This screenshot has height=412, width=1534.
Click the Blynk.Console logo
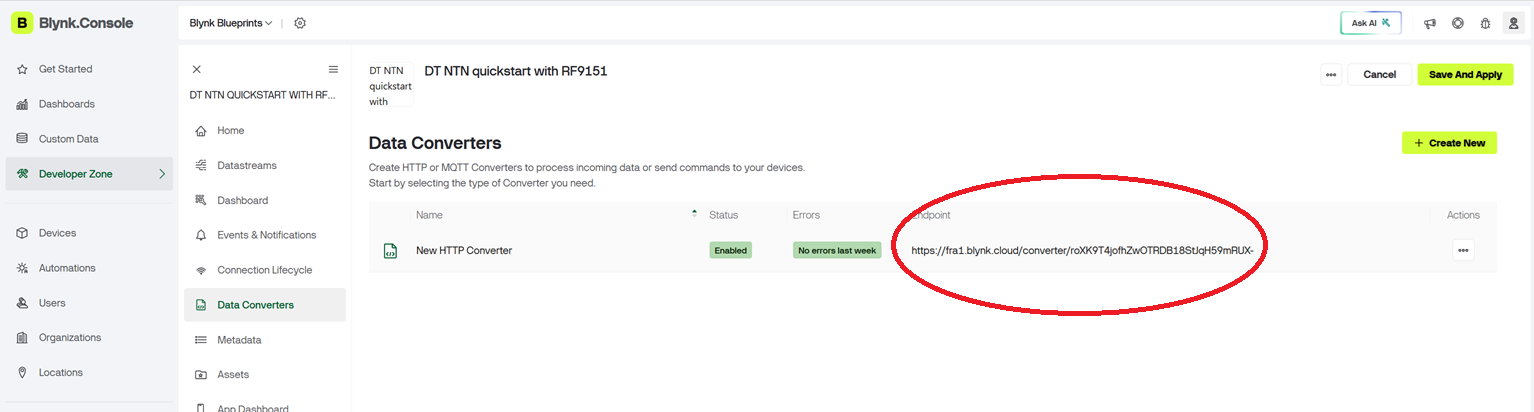[x=72, y=23]
